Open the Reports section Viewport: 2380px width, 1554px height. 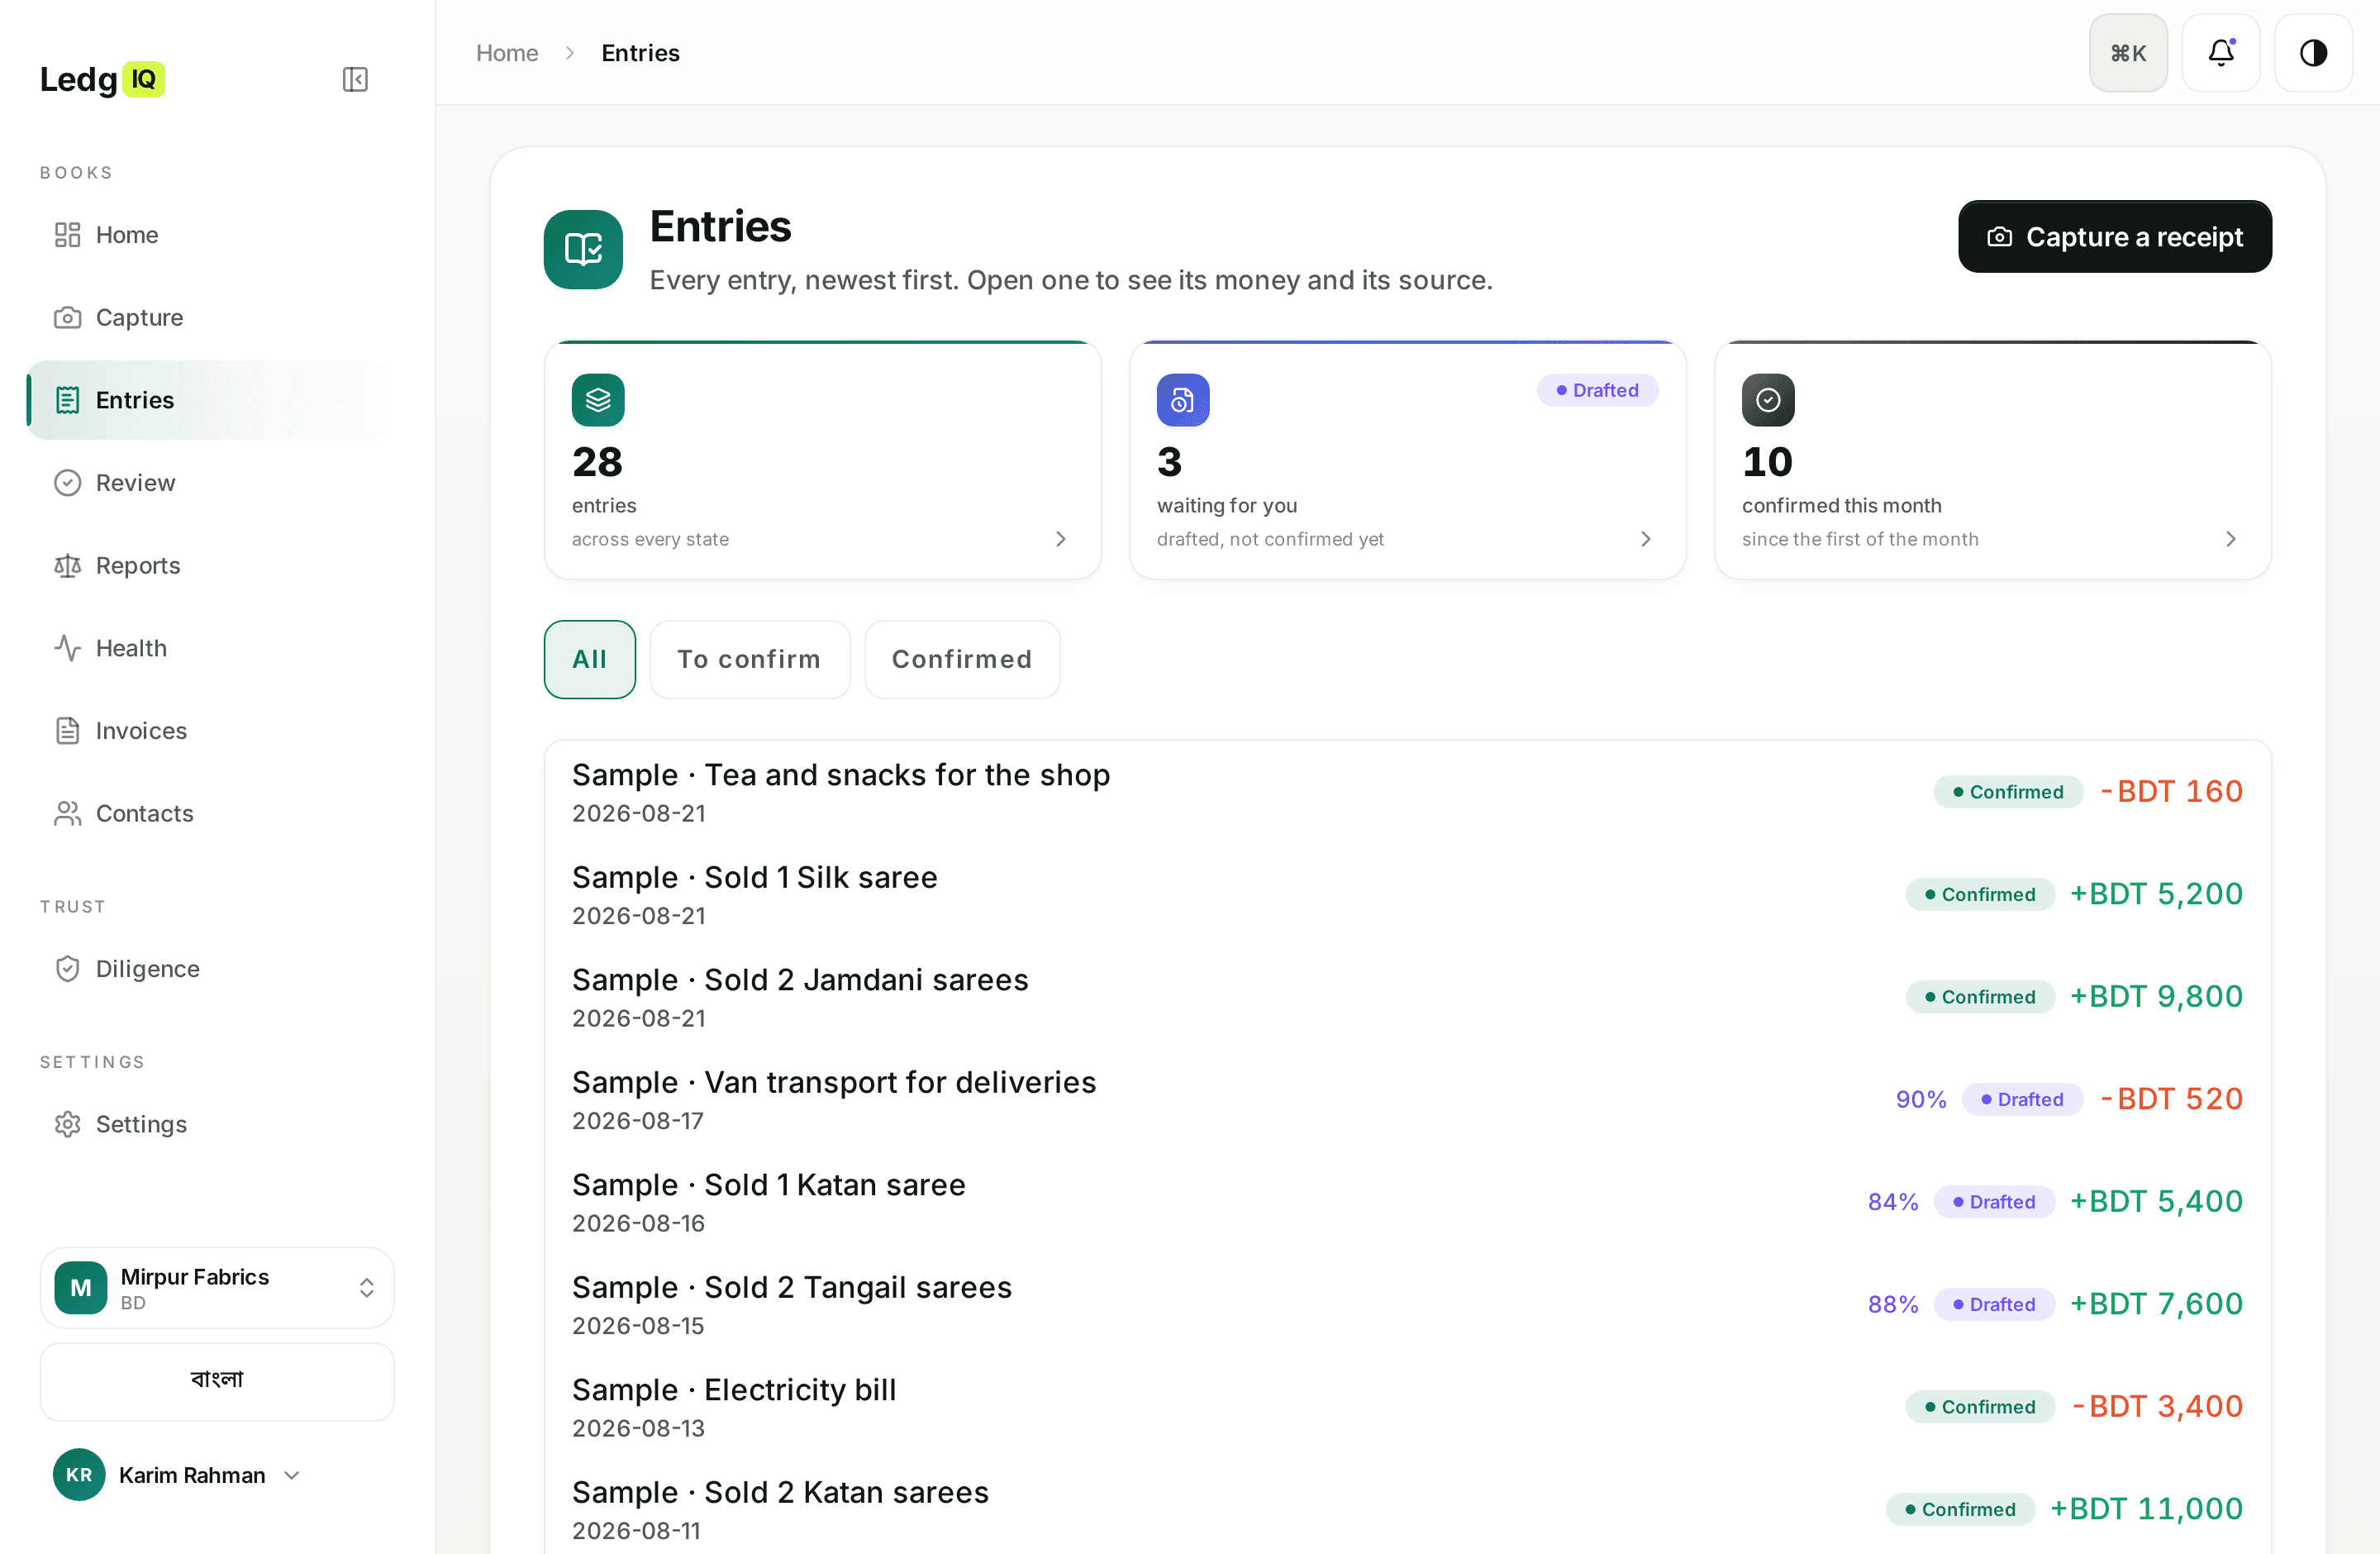210,566
